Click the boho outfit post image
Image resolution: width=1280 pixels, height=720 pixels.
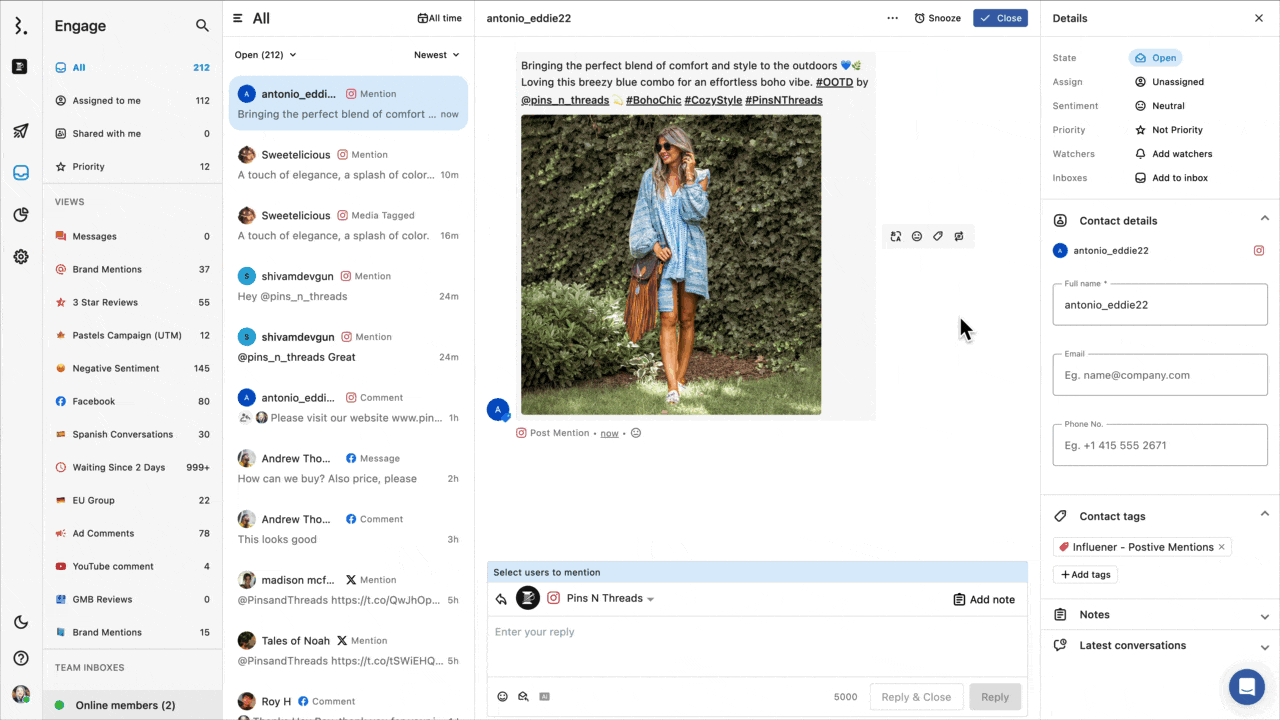671,264
